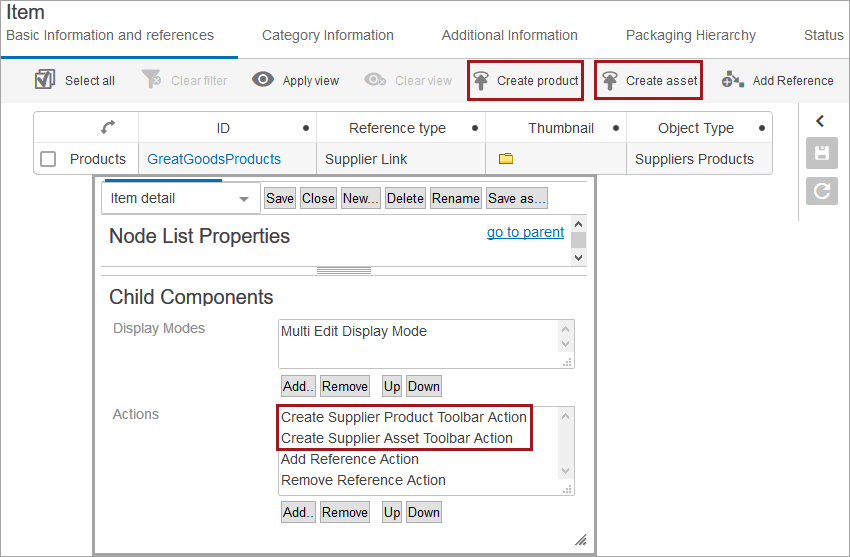
Task: Switch to the Category Information tab
Action: point(328,35)
